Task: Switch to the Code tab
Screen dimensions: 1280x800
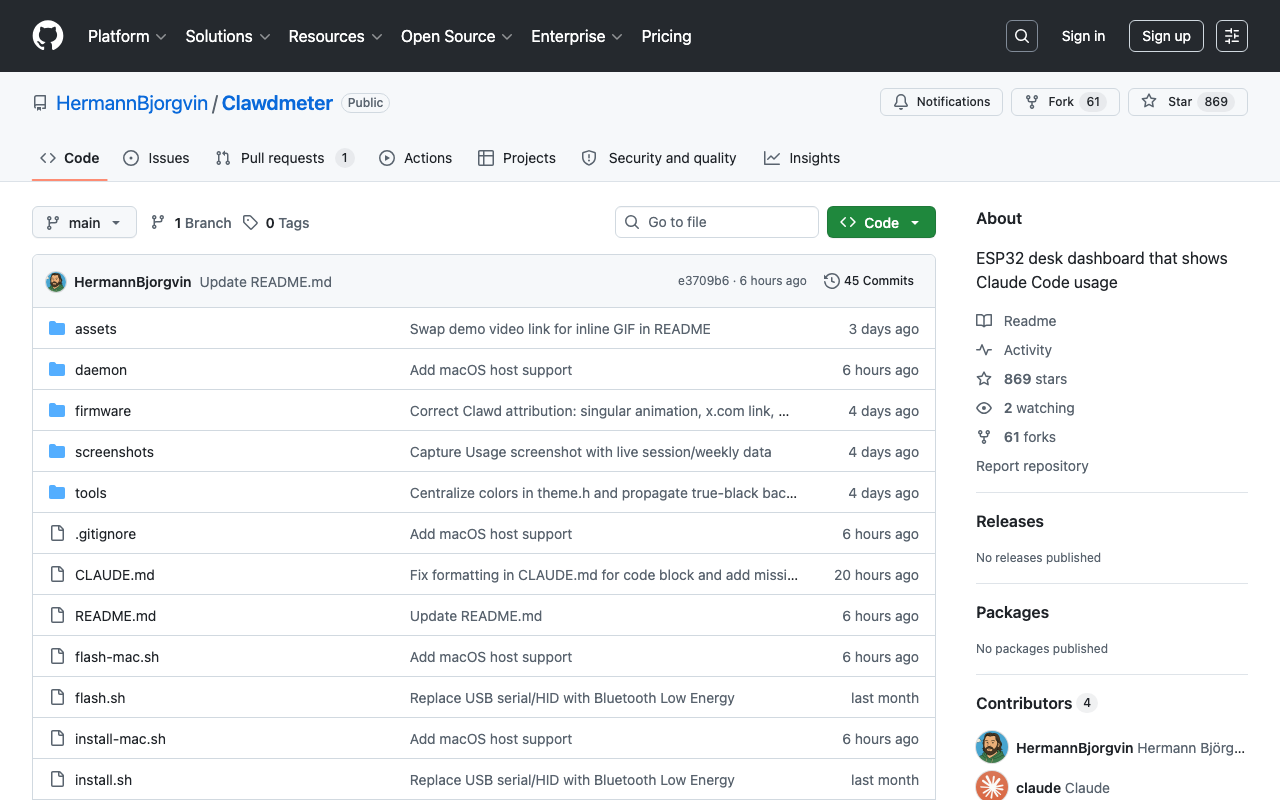Action: [x=69, y=158]
